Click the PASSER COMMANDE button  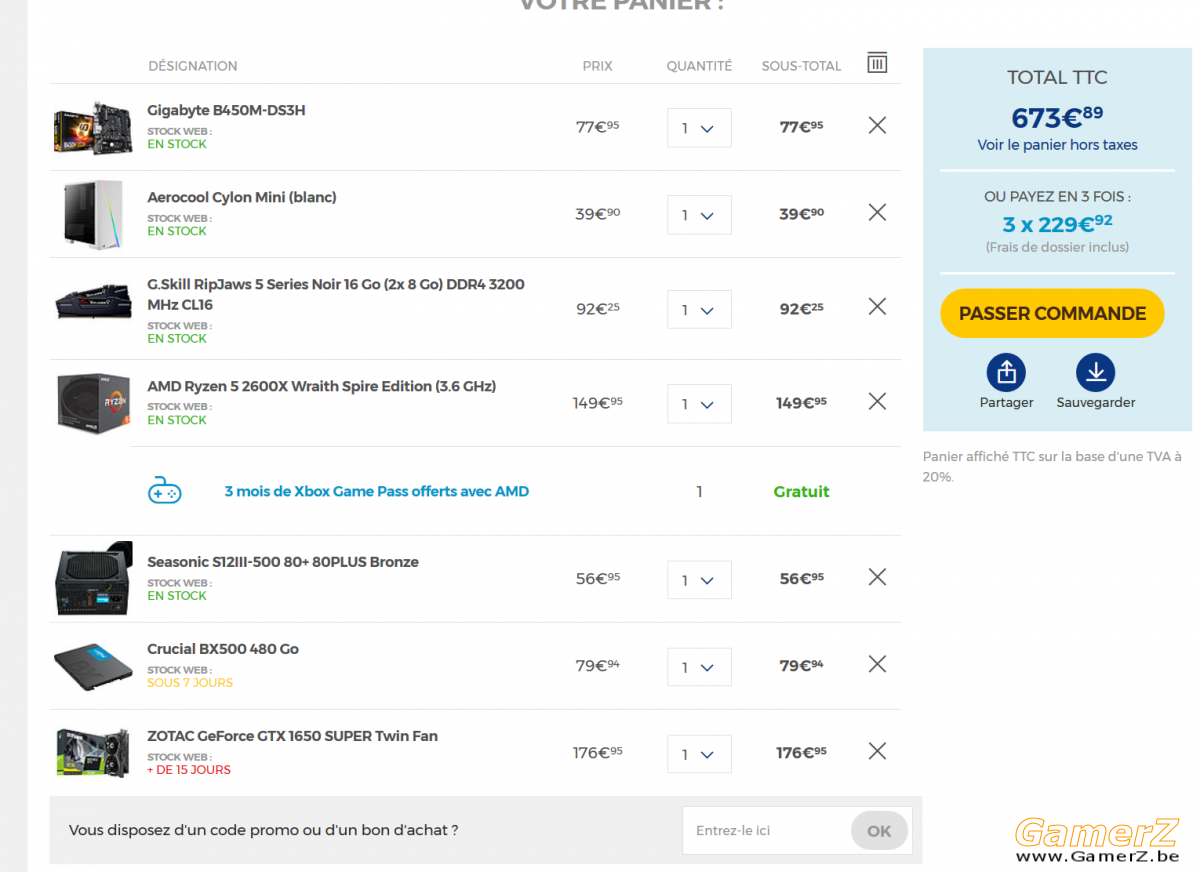(1052, 313)
